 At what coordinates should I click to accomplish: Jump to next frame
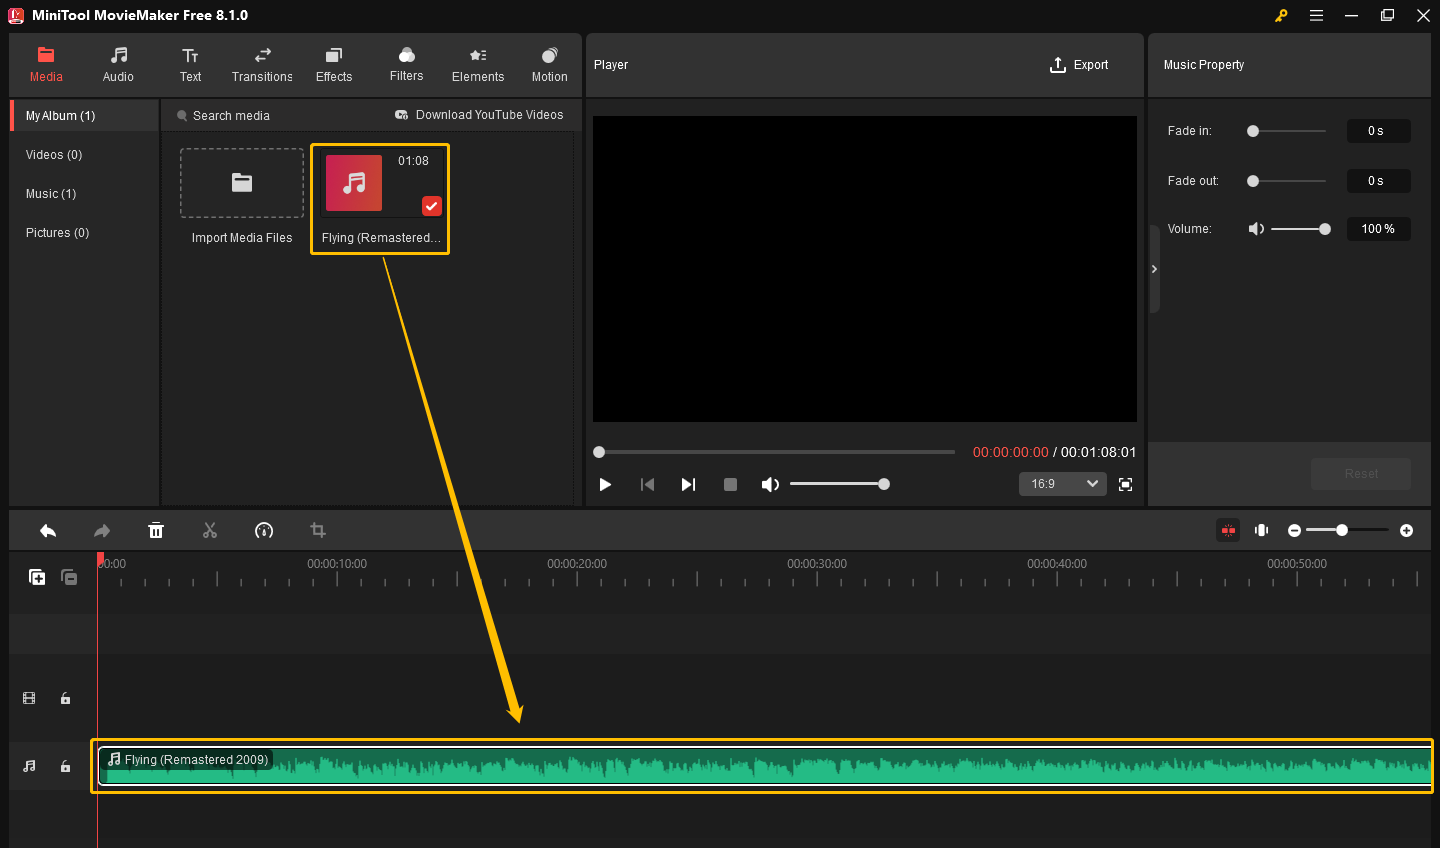tap(688, 484)
